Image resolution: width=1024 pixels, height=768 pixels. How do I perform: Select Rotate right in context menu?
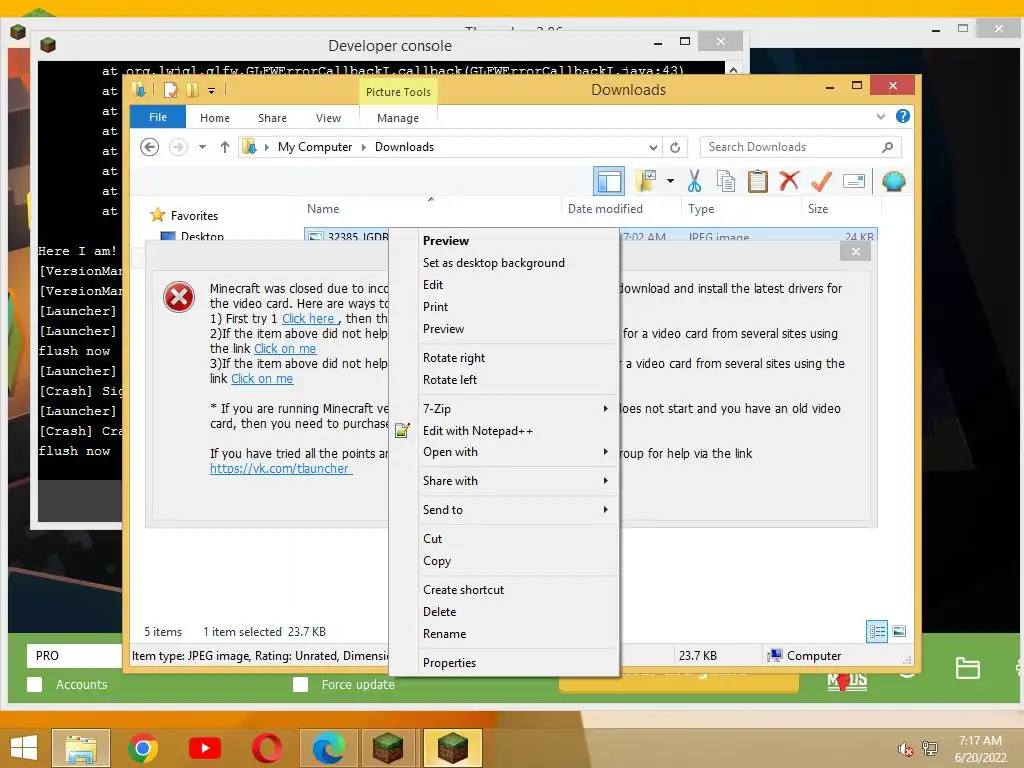[x=454, y=358]
